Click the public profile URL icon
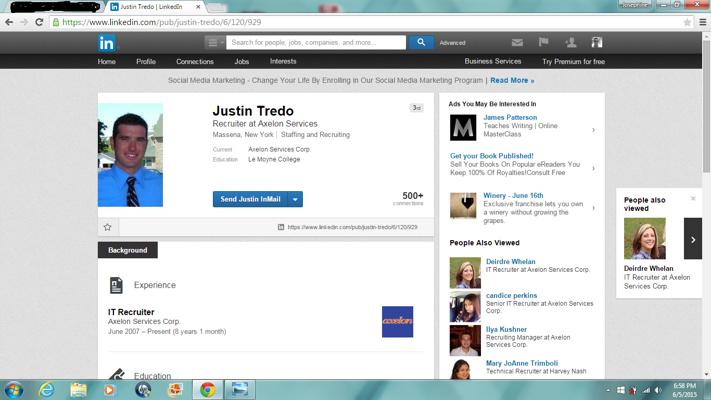Screen dimensions: 711x400 [281, 227]
